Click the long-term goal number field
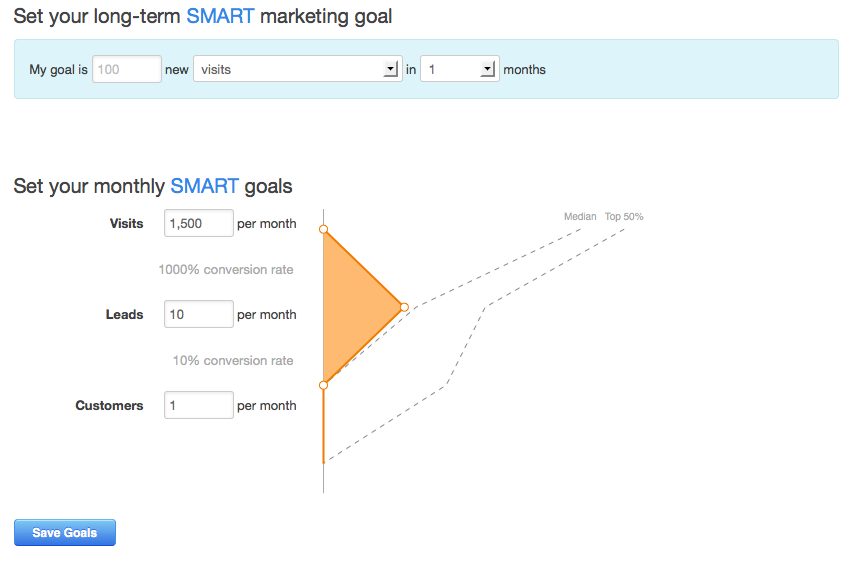 pos(127,69)
